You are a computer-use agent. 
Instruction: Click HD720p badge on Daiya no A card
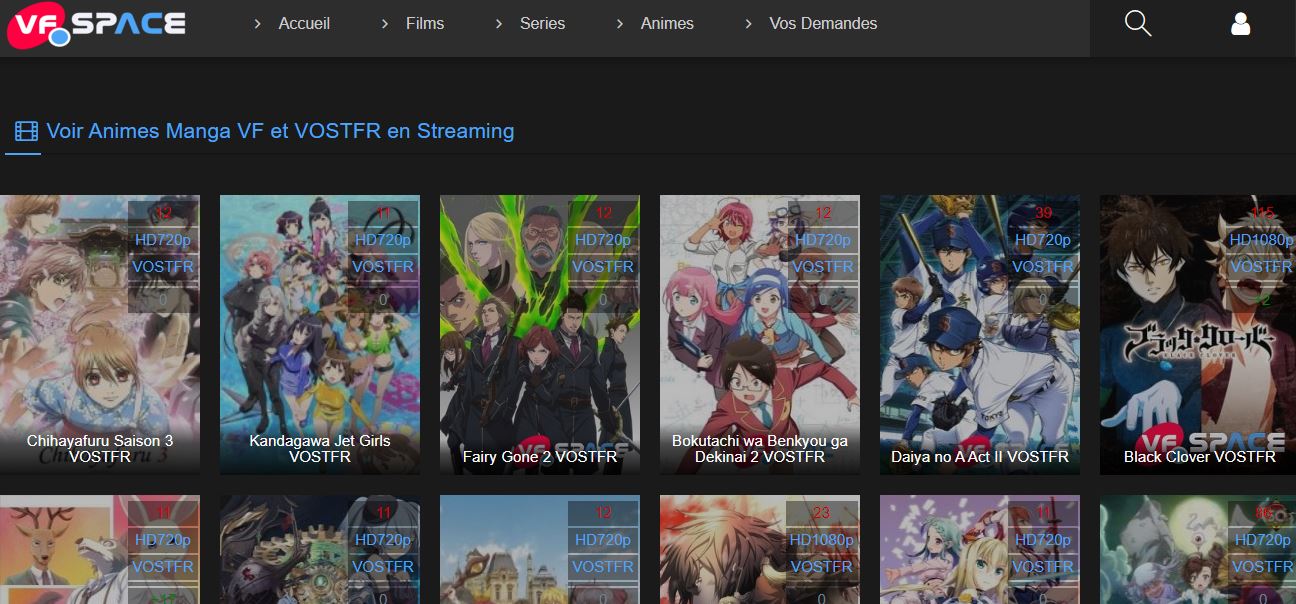pyautogui.click(x=1043, y=240)
